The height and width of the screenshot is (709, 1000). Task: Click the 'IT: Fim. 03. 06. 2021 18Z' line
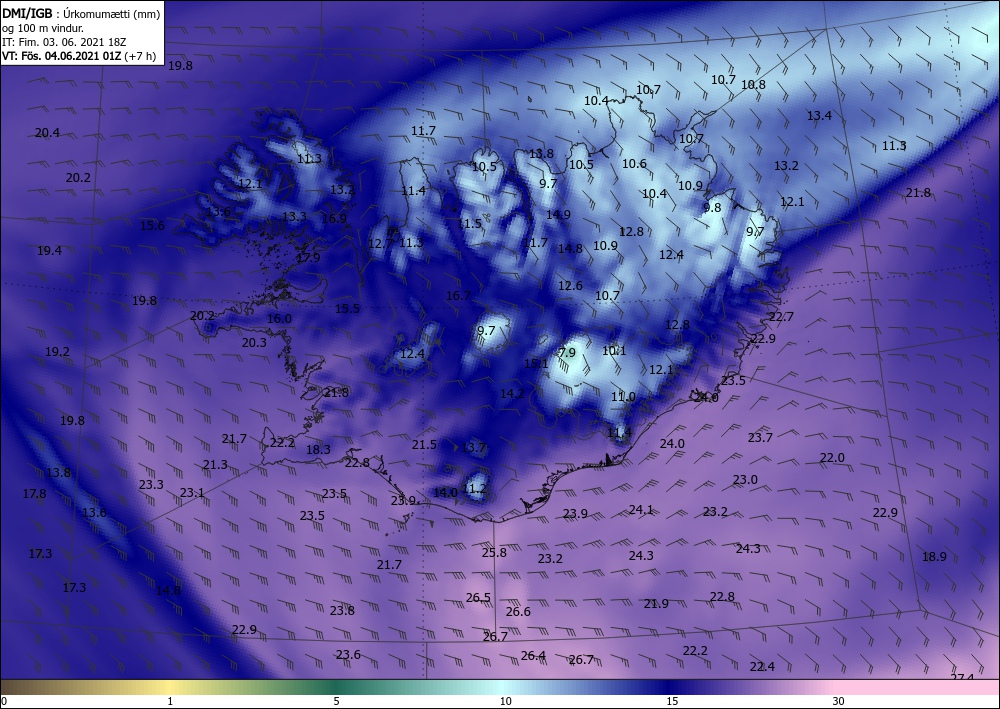click(x=64, y=42)
